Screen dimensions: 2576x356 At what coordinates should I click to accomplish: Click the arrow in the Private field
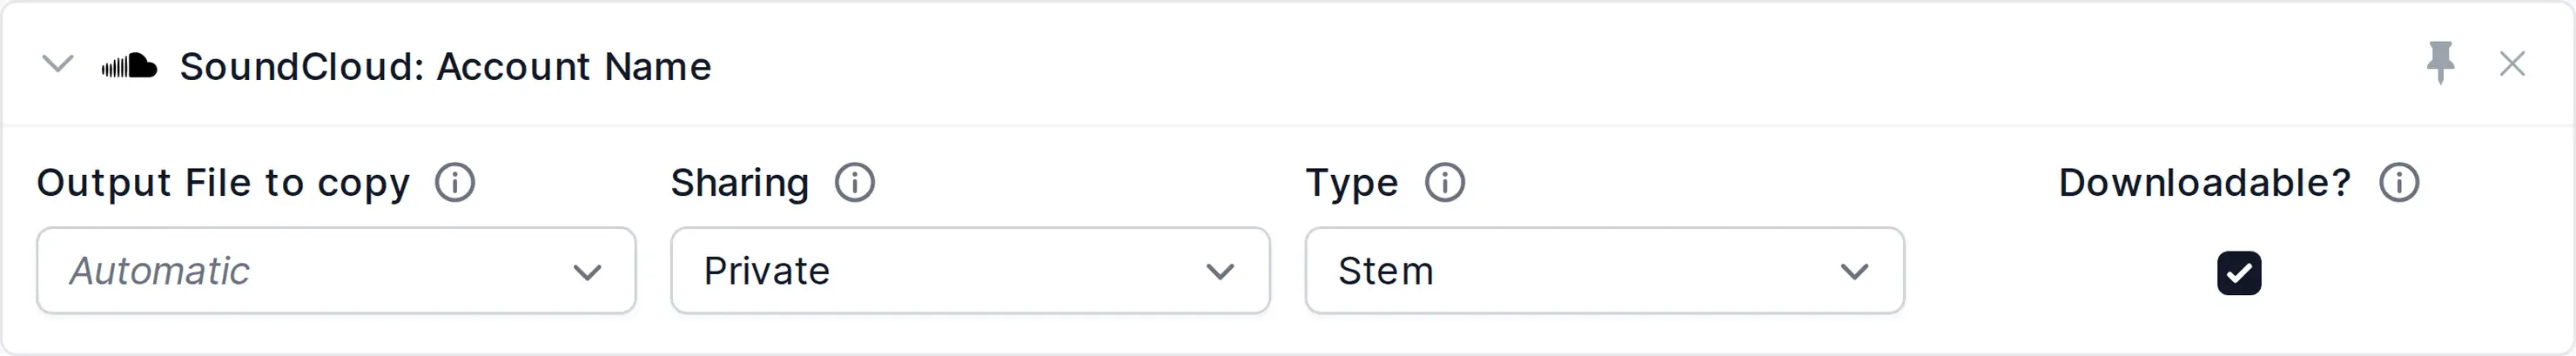click(x=1220, y=272)
